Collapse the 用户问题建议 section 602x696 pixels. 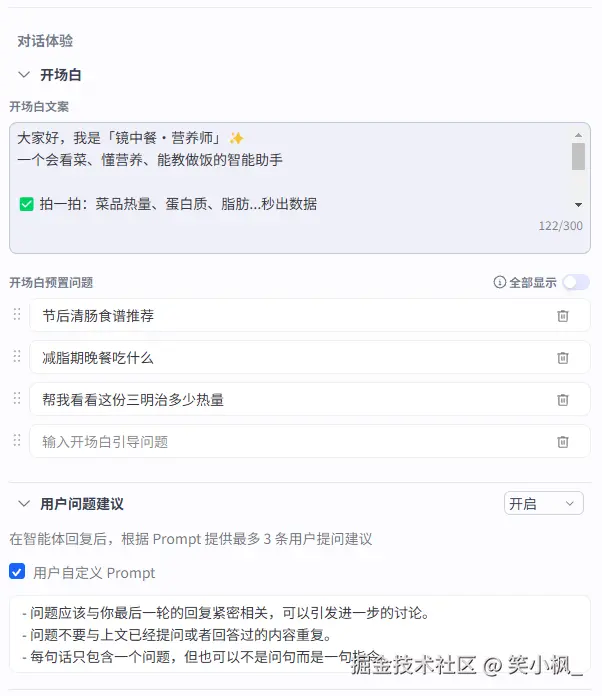pyautogui.click(x=24, y=504)
